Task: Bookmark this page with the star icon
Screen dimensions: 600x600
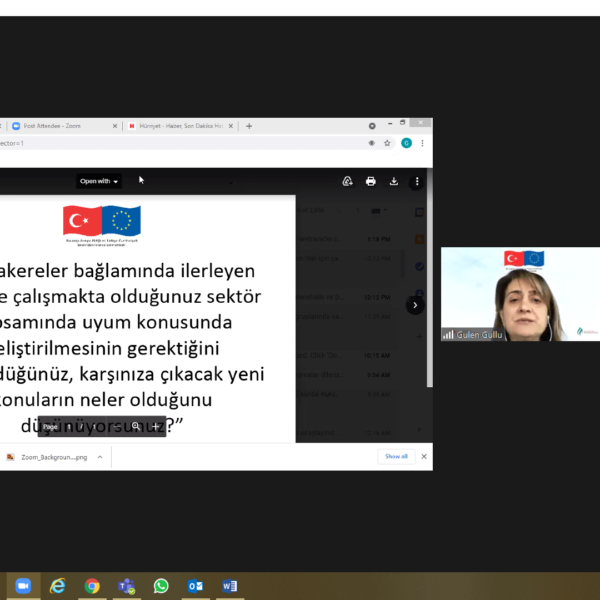Action: (387, 143)
